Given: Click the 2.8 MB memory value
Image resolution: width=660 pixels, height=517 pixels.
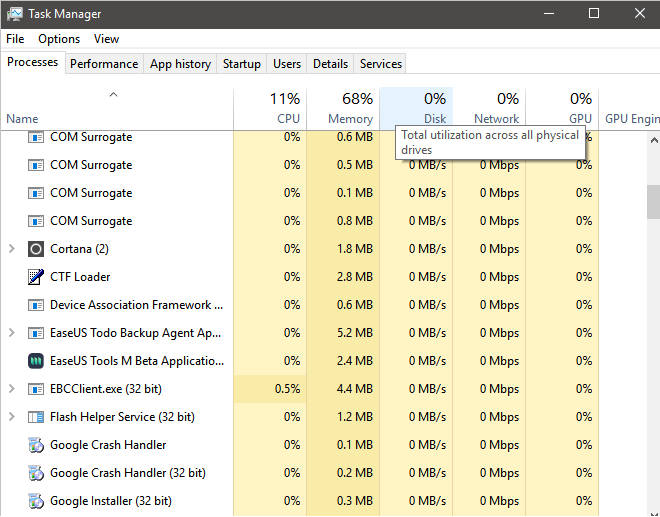Looking at the screenshot, I should coord(354,277).
